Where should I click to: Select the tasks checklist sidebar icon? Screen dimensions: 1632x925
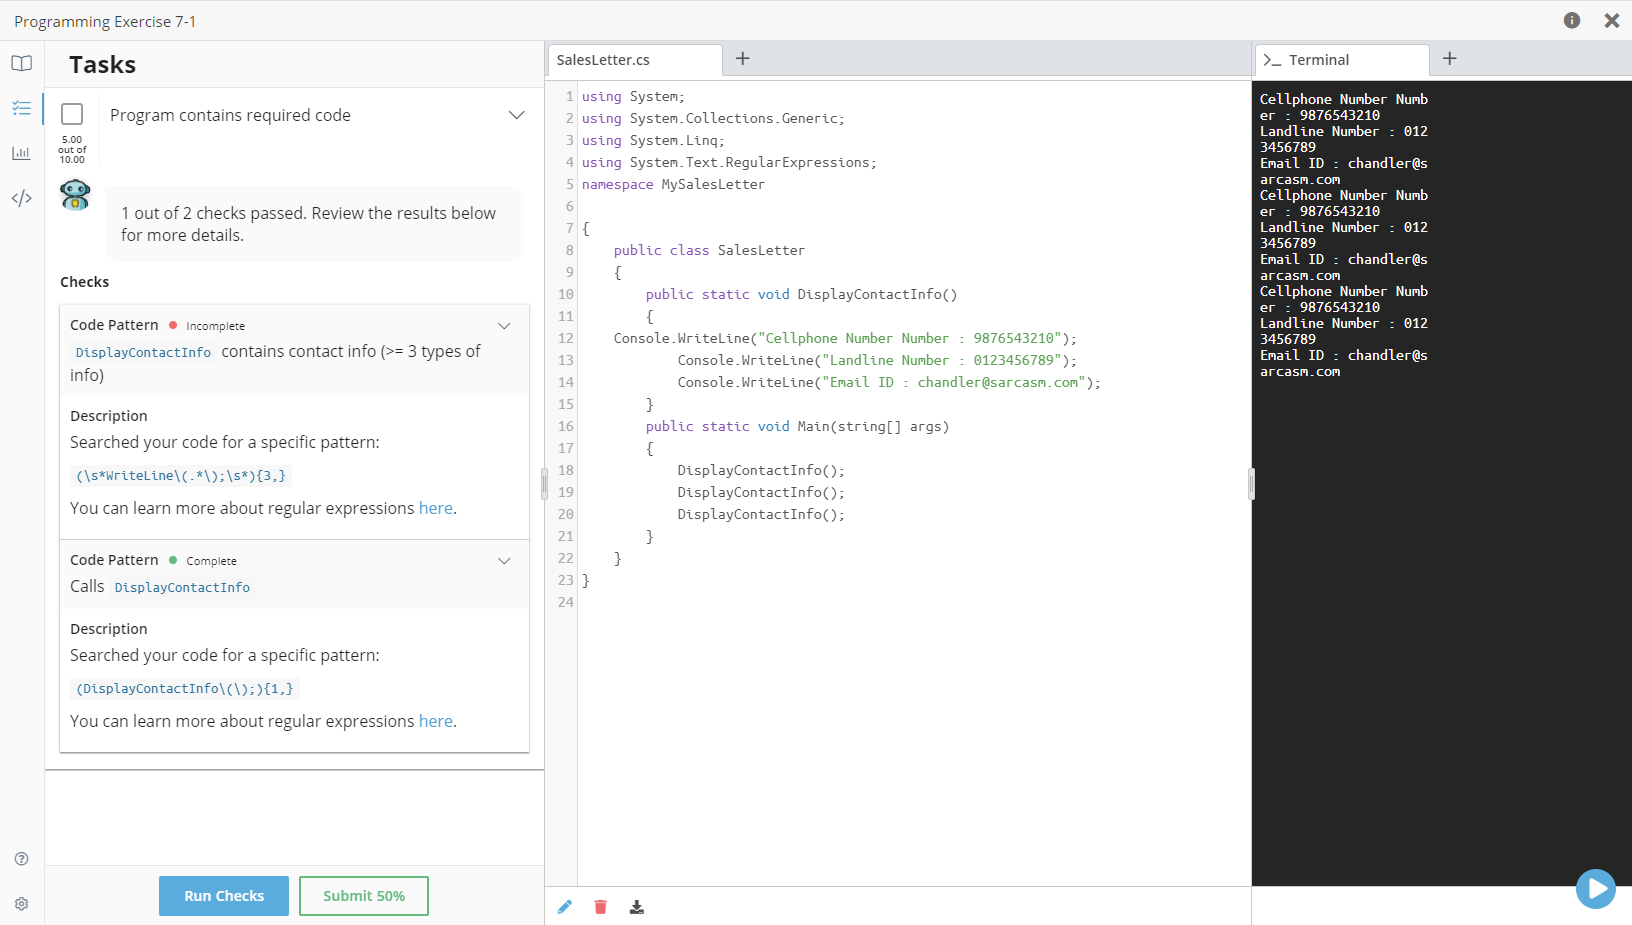[22, 108]
